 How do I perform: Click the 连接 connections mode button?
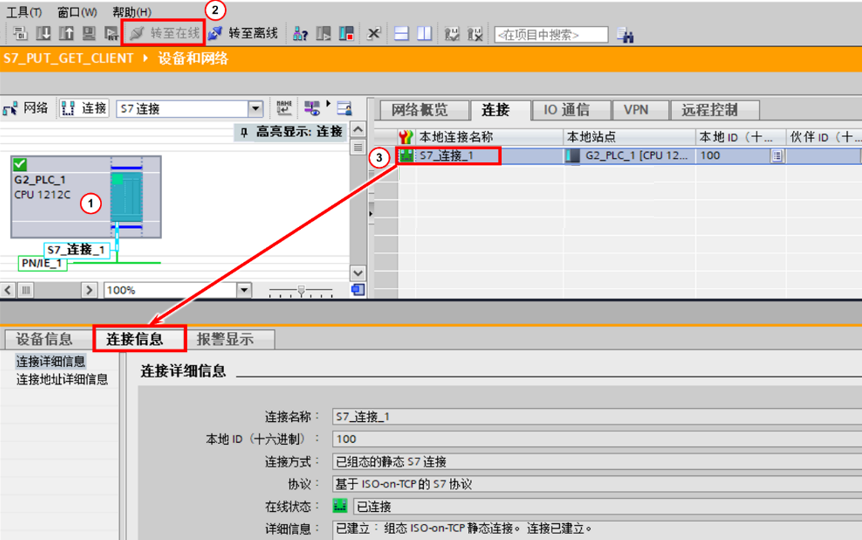coord(84,108)
